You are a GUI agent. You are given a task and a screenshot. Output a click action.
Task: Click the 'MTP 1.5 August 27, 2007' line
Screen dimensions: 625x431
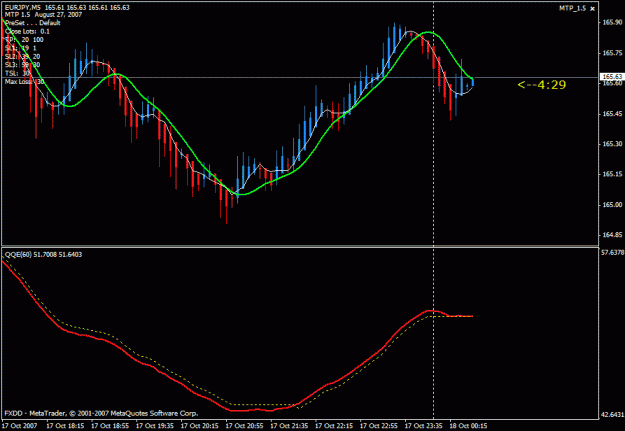click(x=43, y=15)
